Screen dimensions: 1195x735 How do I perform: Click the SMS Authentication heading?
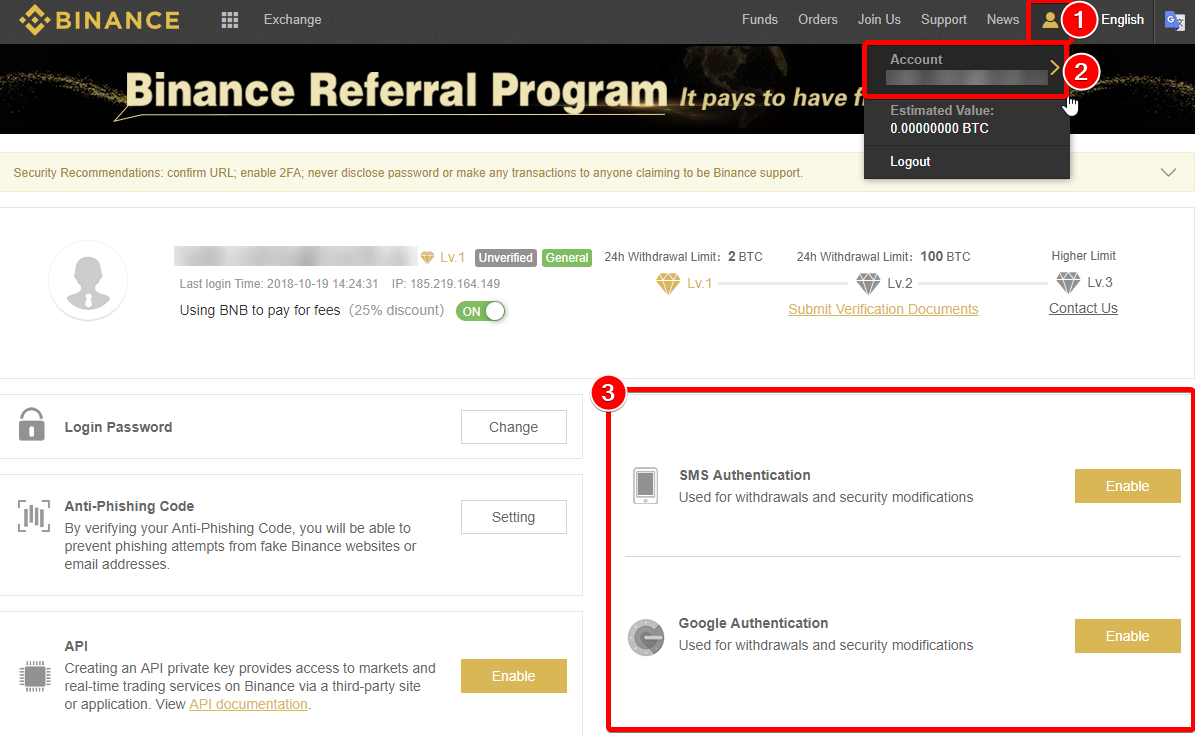(x=745, y=475)
